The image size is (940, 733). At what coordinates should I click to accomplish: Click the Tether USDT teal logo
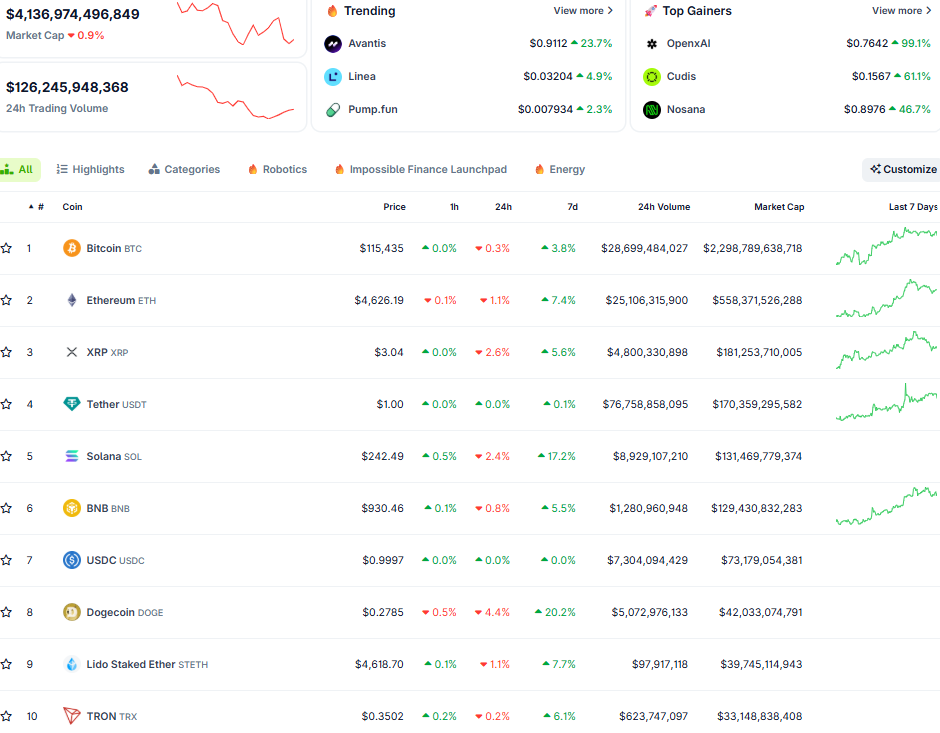coord(70,403)
